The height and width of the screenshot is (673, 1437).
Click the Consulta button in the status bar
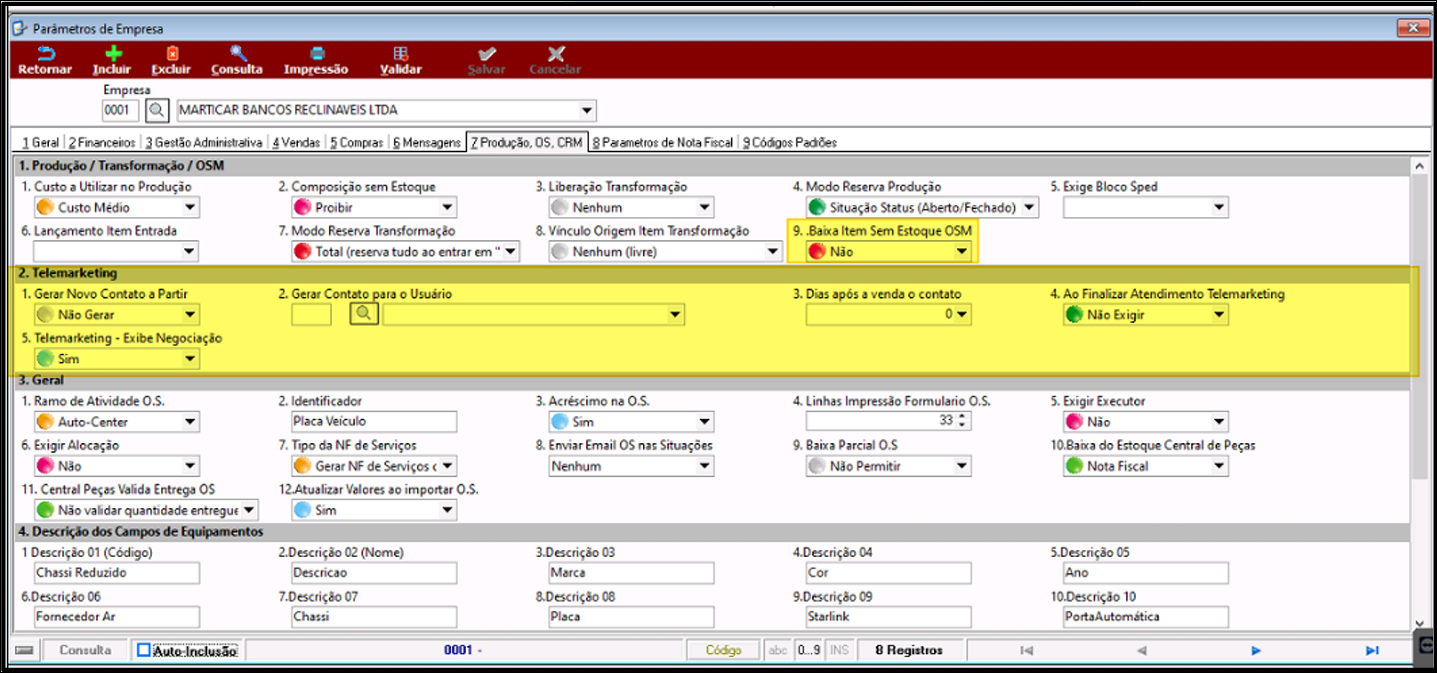85,650
